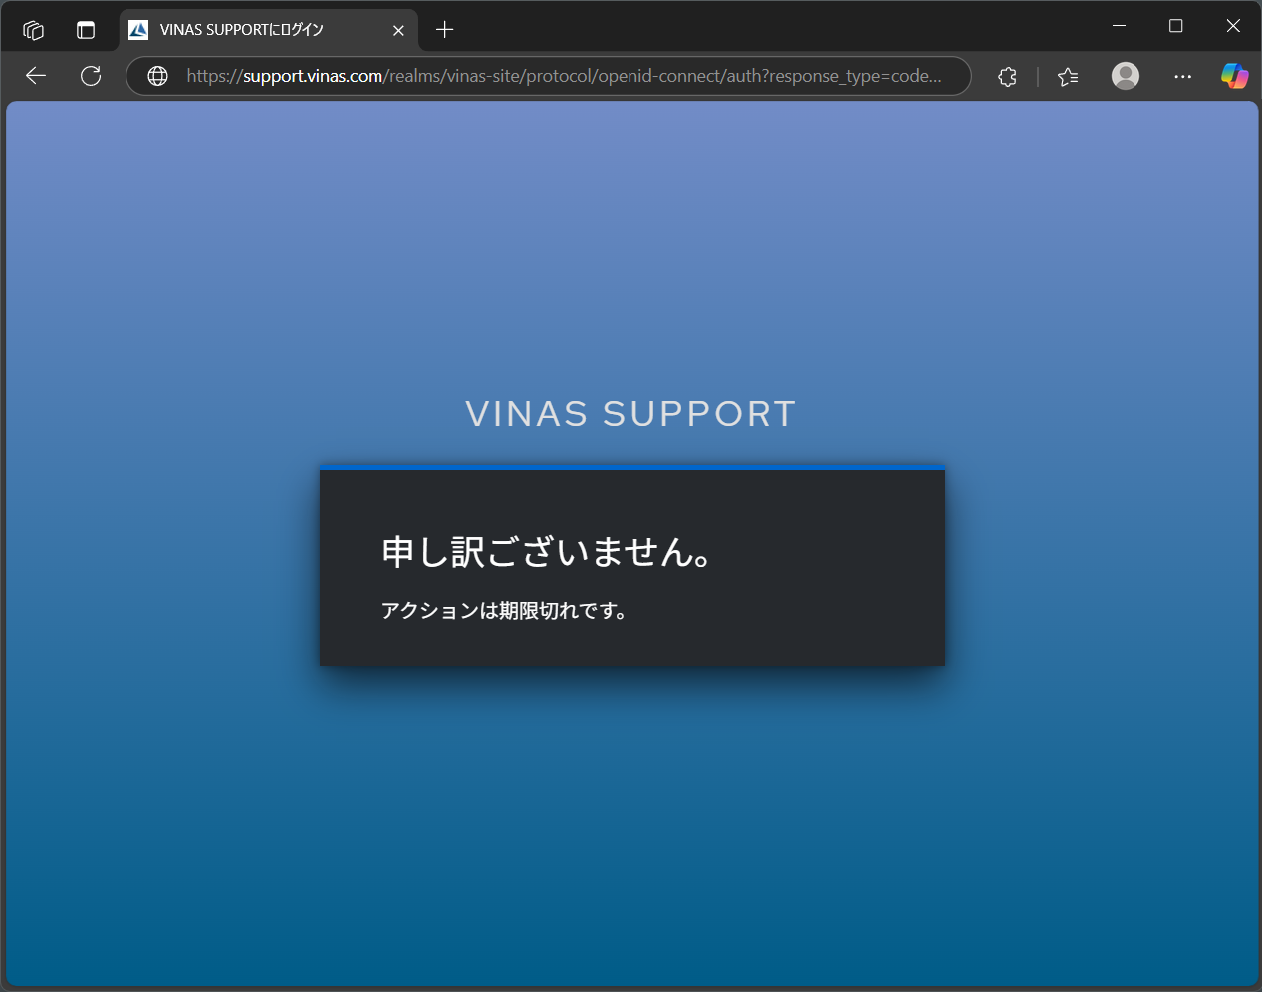This screenshot has width=1262, height=992.
Task: Open the user profile avatar
Action: click(1125, 76)
